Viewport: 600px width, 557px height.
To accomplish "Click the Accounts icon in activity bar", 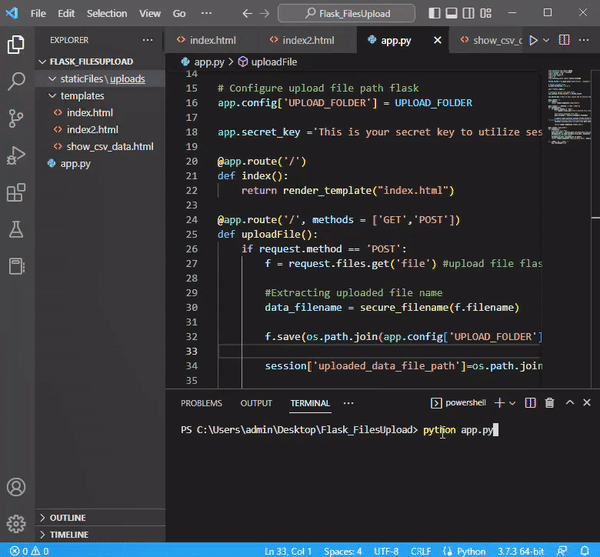I will click(16, 488).
